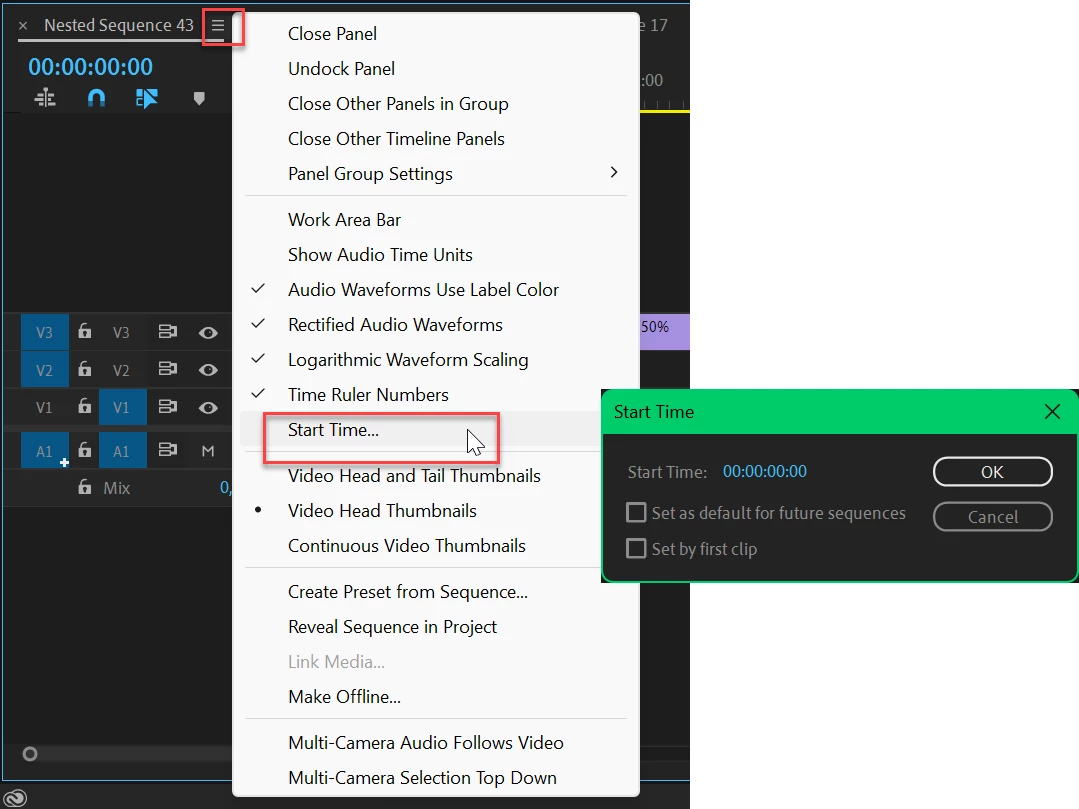Click the A1 source patching indicator
The width and height of the screenshot is (1079, 809).
(x=45, y=451)
